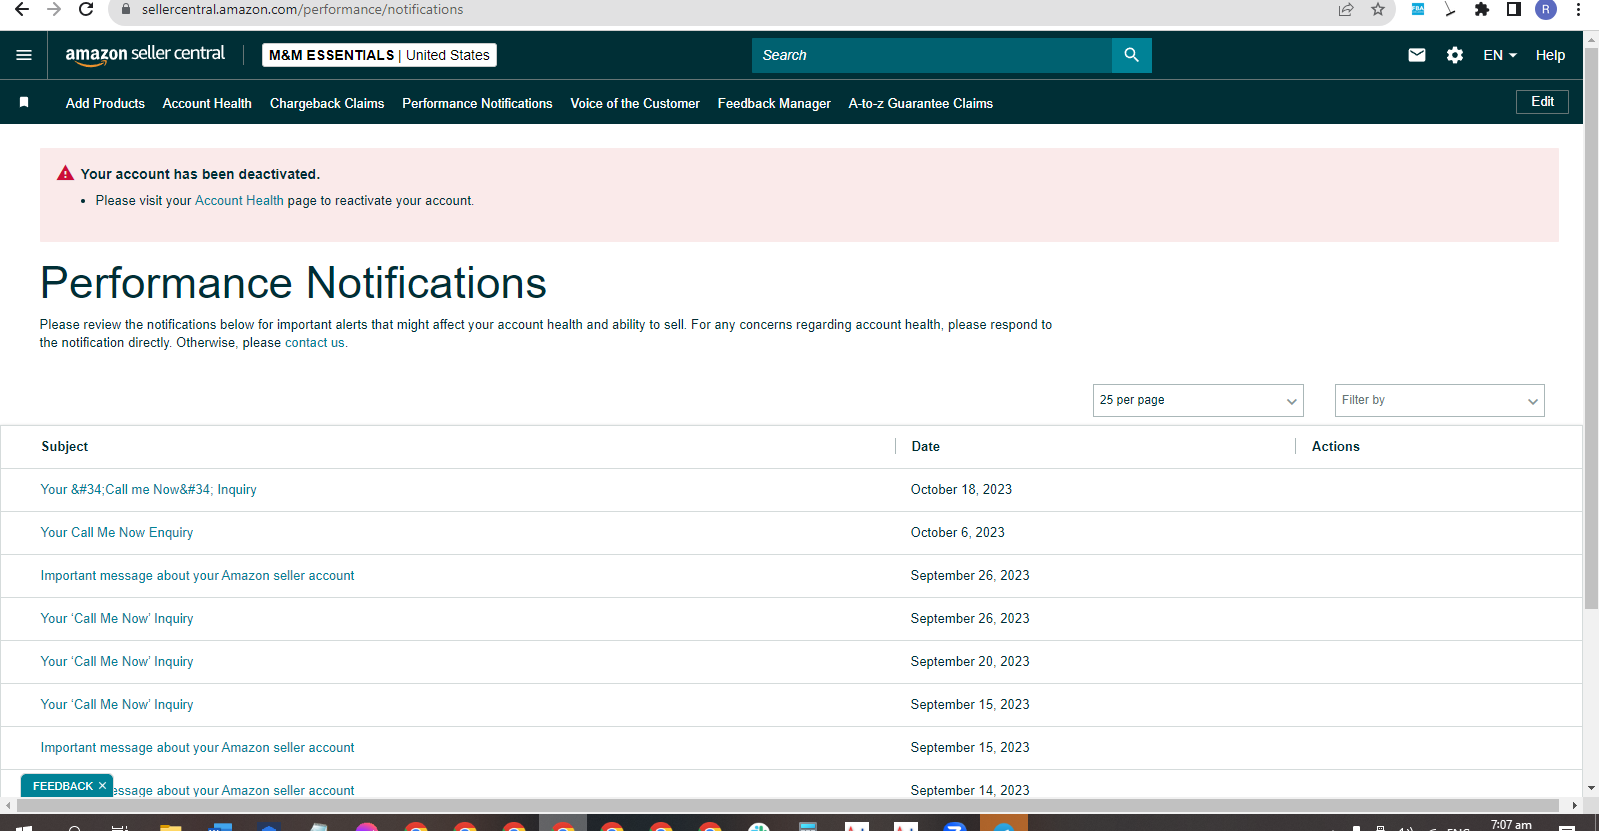Open the Chrome profile avatar
The width and height of the screenshot is (1599, 831).
[1546, 9]
